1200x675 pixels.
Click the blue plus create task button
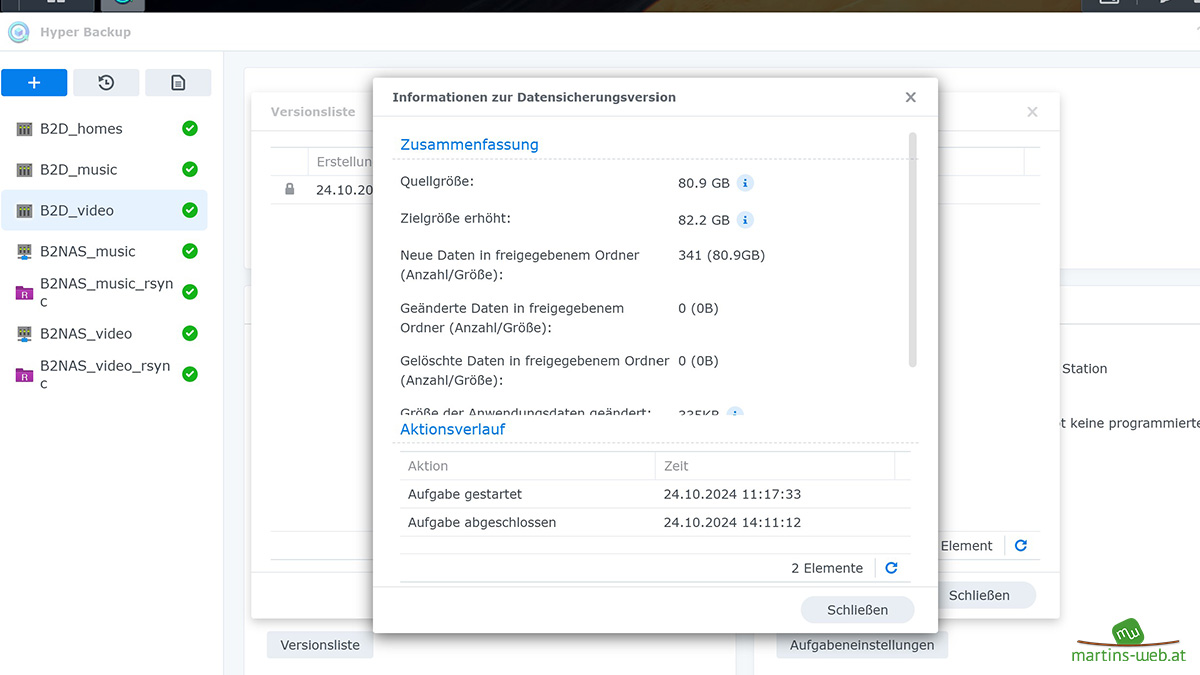tap(34, 83)
